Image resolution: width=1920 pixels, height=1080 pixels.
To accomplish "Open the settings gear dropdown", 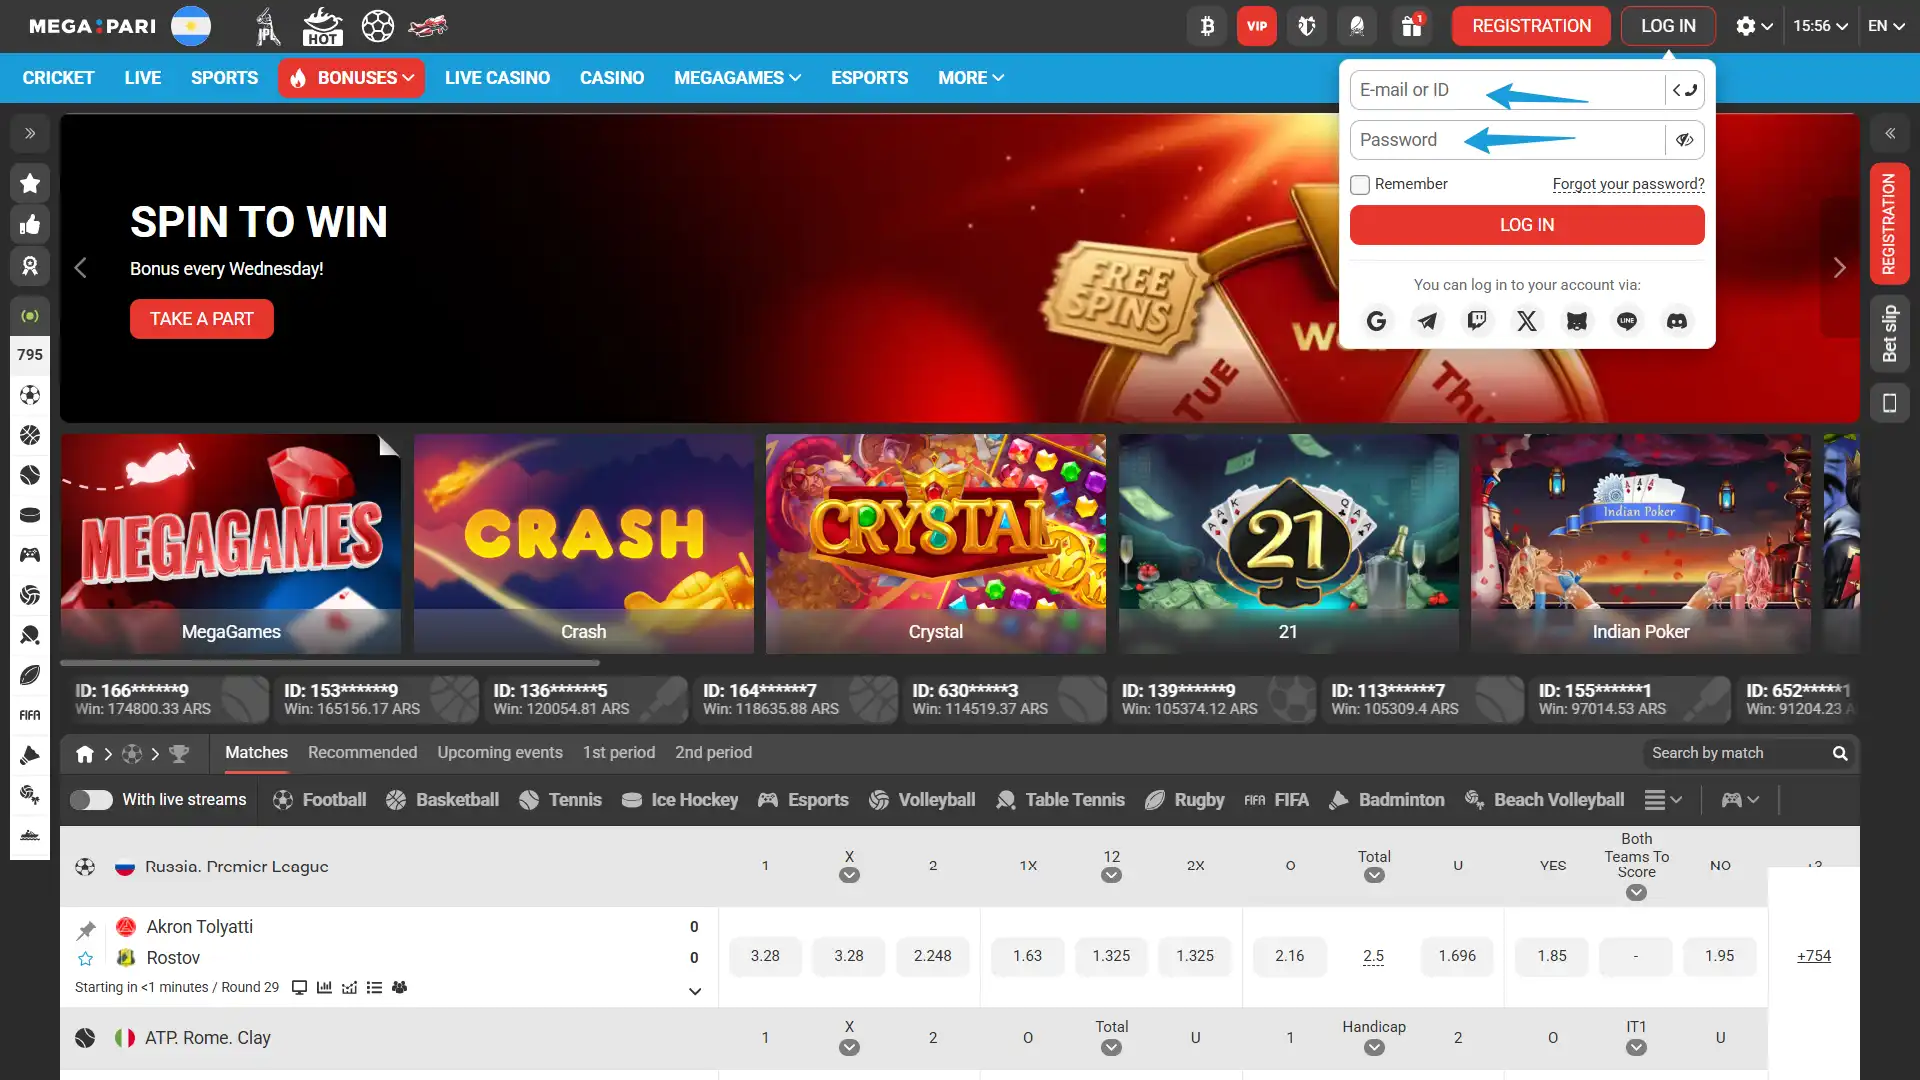I will tap(1754, 26).
